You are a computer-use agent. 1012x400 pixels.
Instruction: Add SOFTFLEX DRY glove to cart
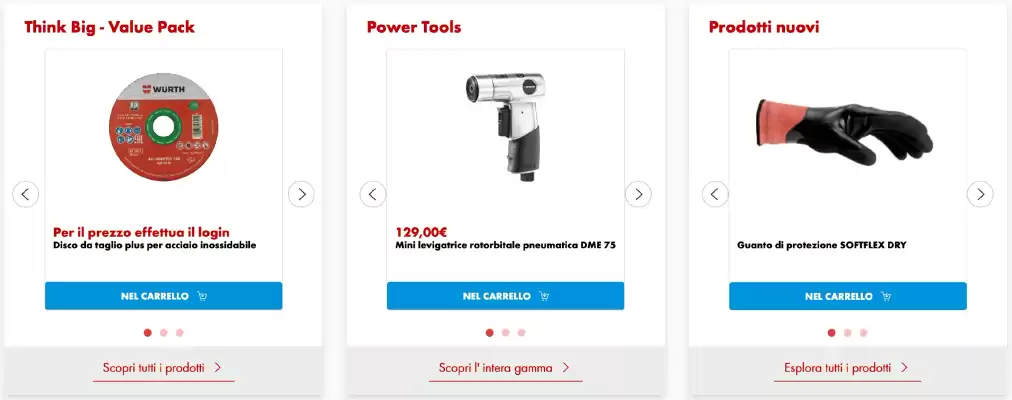(x=848, y=296)
